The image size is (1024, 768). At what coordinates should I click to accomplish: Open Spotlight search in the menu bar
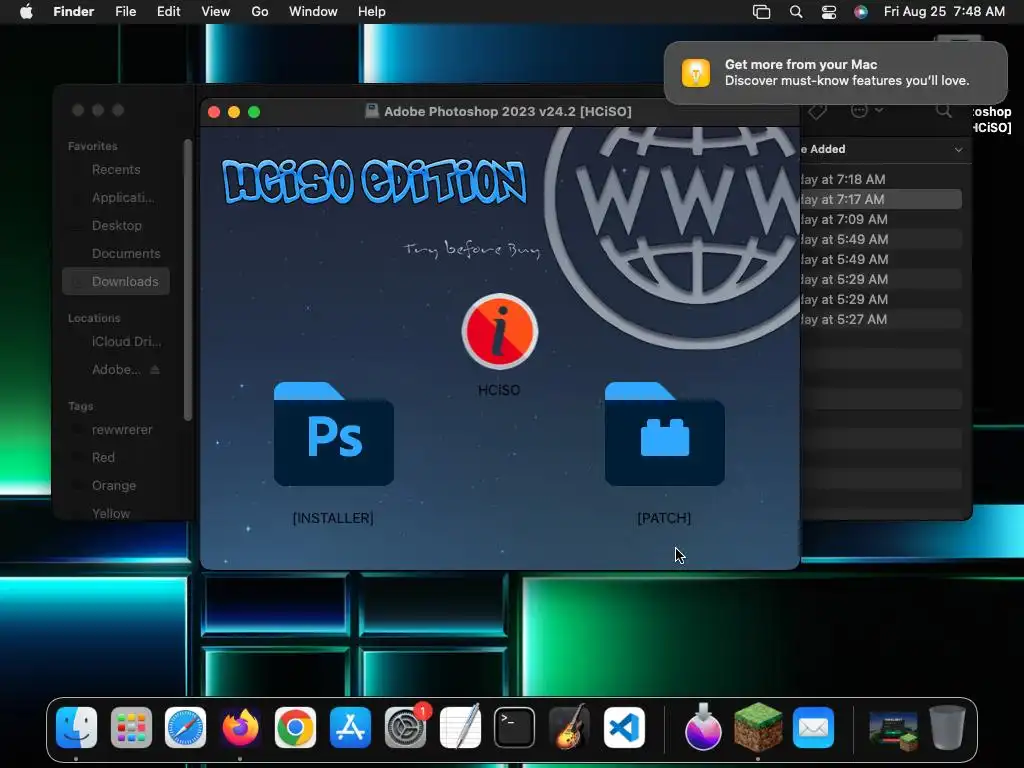[x=795, y=12]
